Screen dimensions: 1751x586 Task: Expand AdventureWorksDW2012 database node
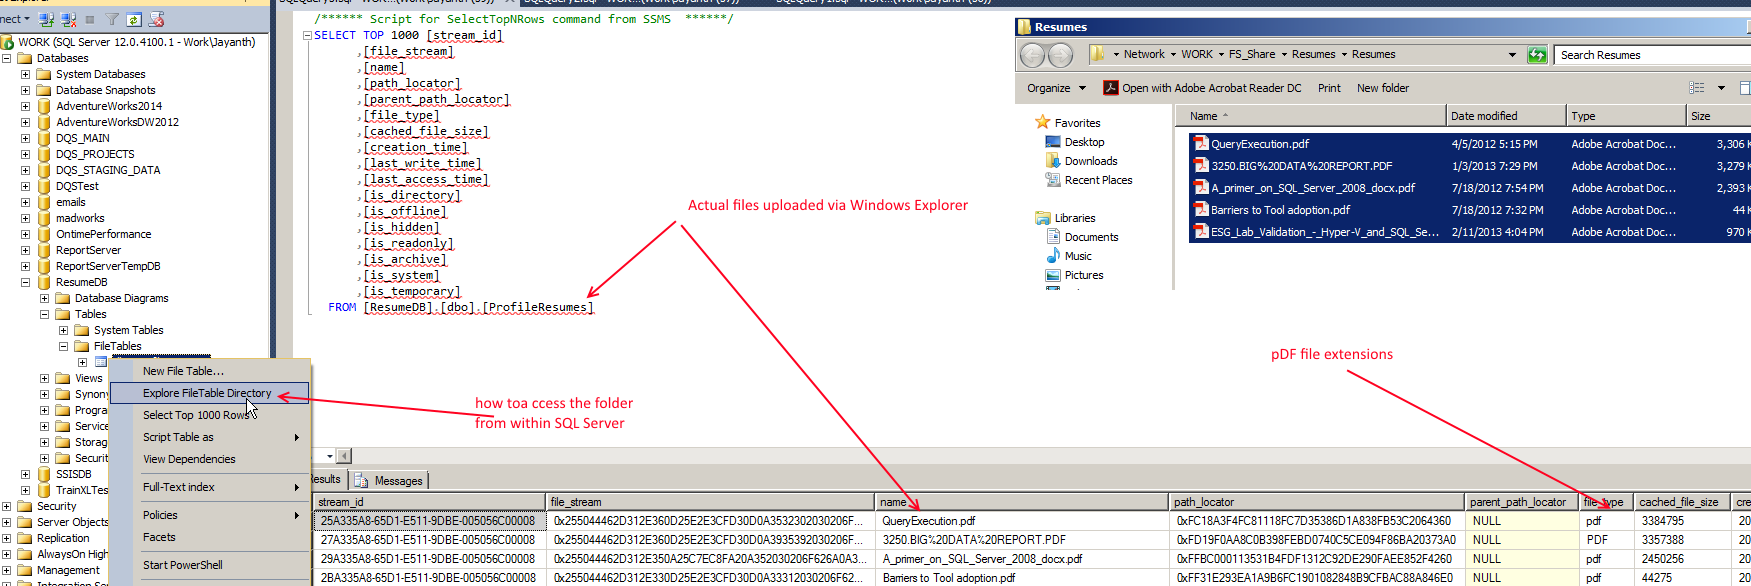(x=25, y=122)
